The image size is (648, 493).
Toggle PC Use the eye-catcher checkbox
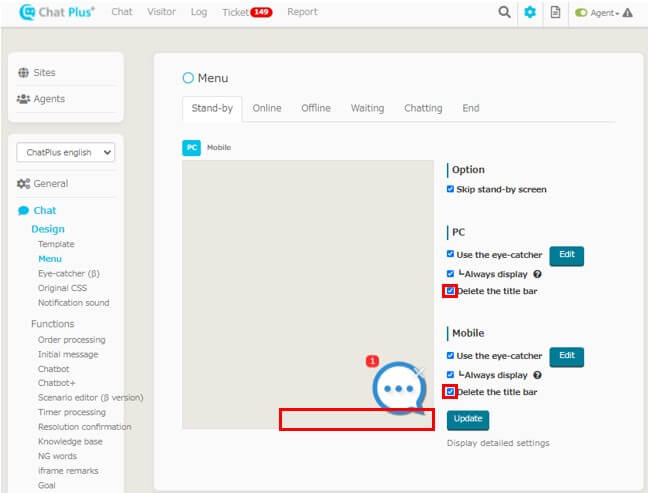[x=450, y=254]
